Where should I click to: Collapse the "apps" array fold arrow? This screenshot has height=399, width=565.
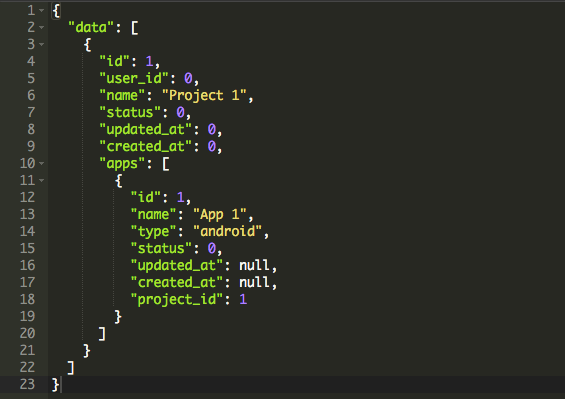tap(41, 163)
